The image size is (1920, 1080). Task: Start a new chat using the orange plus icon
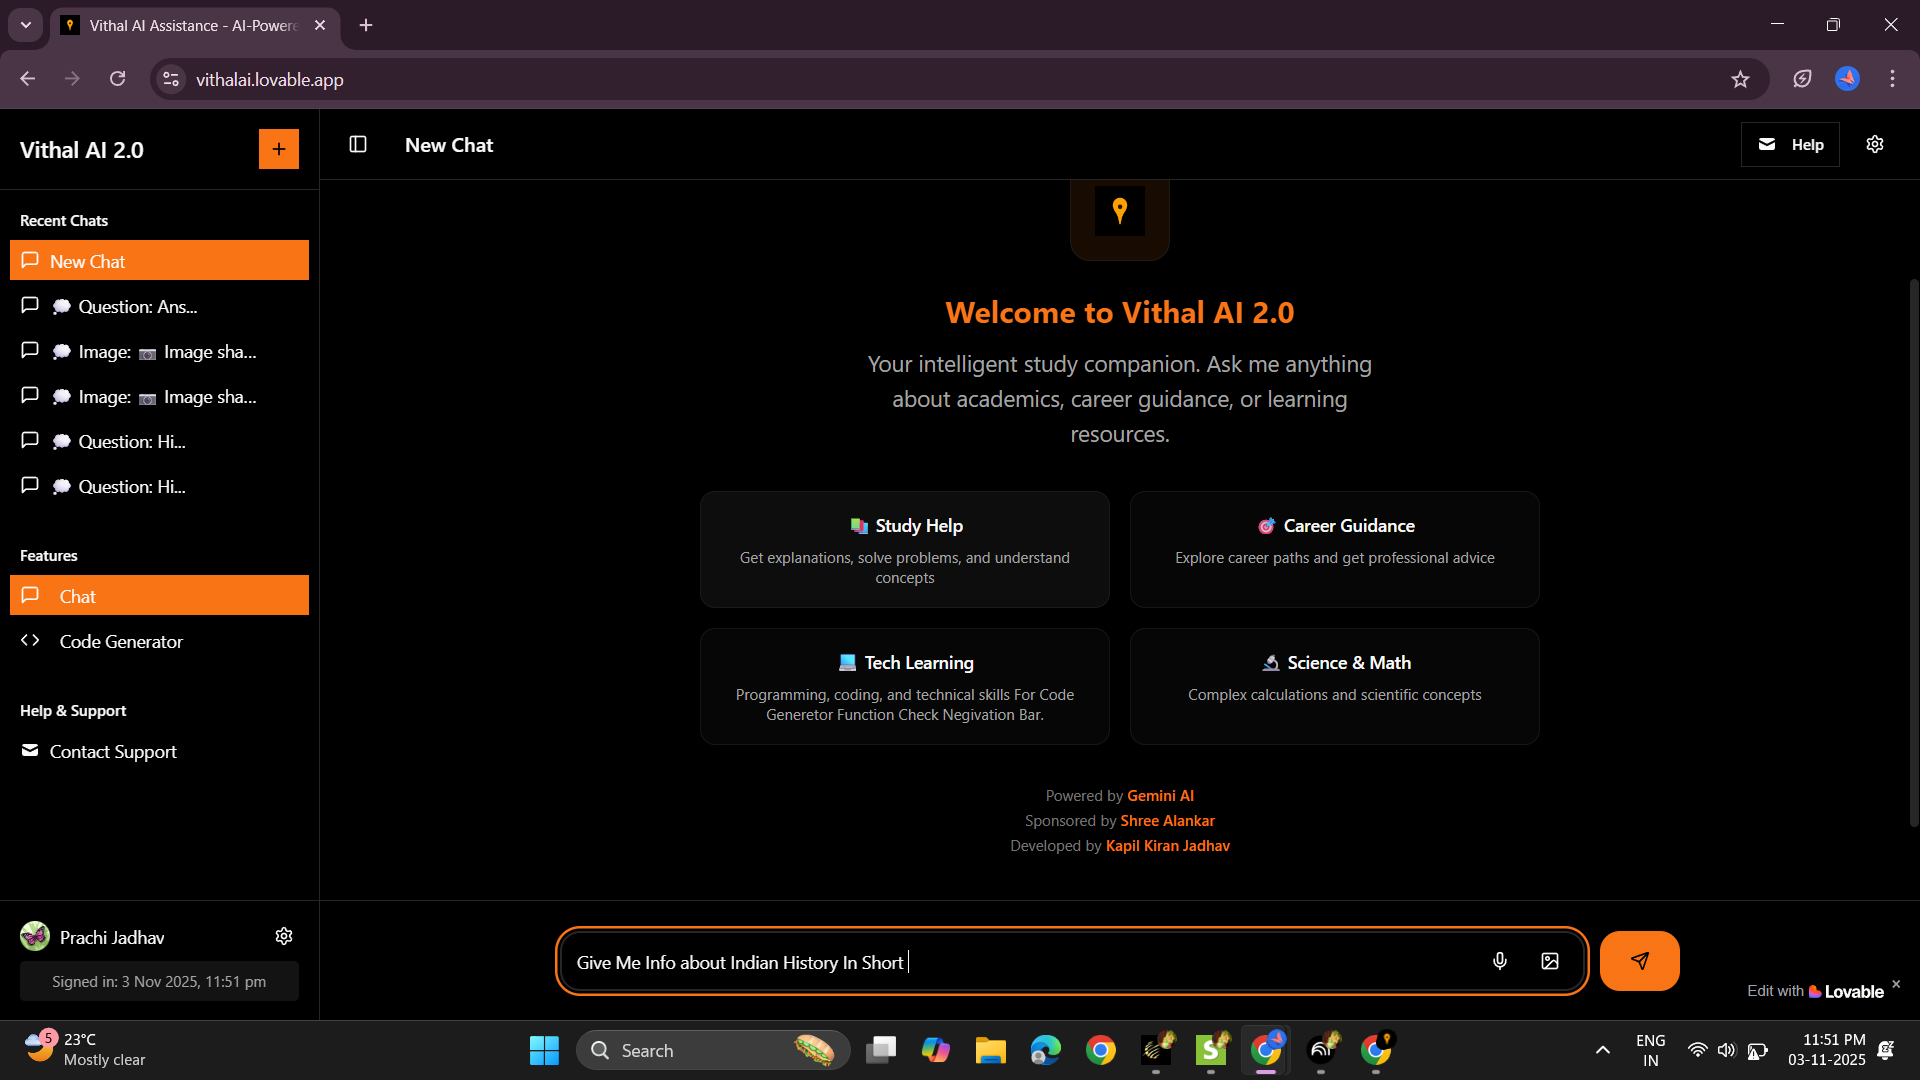[278, 148]
